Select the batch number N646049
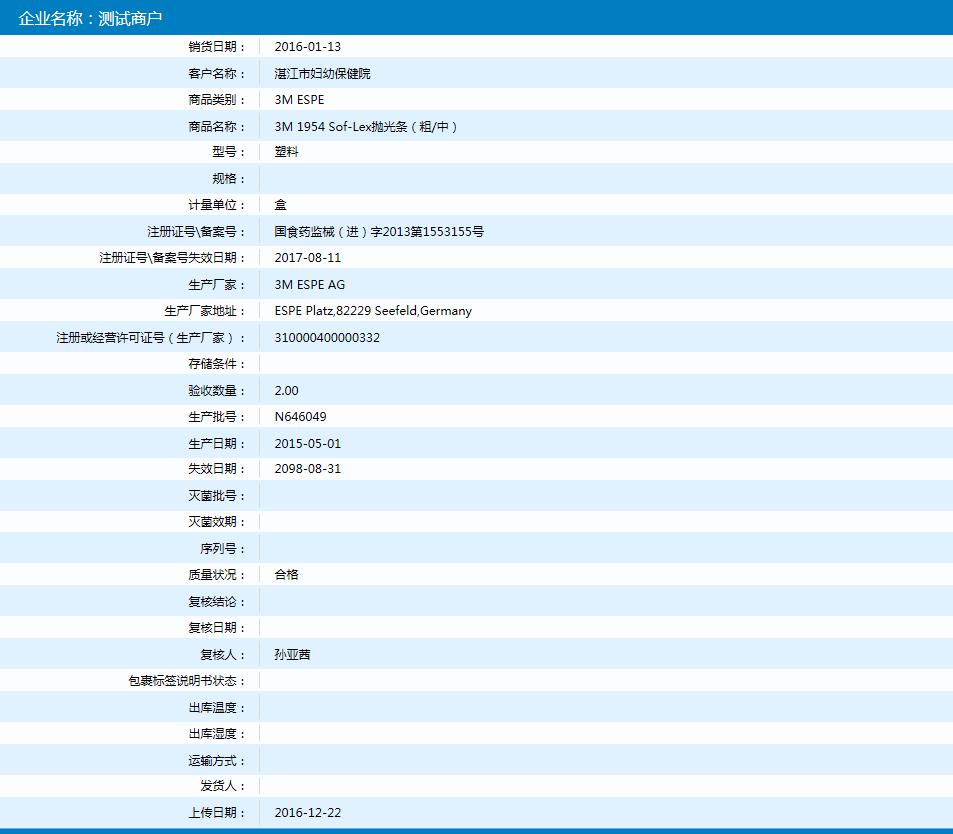953x834 pixels. click(300, 417)
